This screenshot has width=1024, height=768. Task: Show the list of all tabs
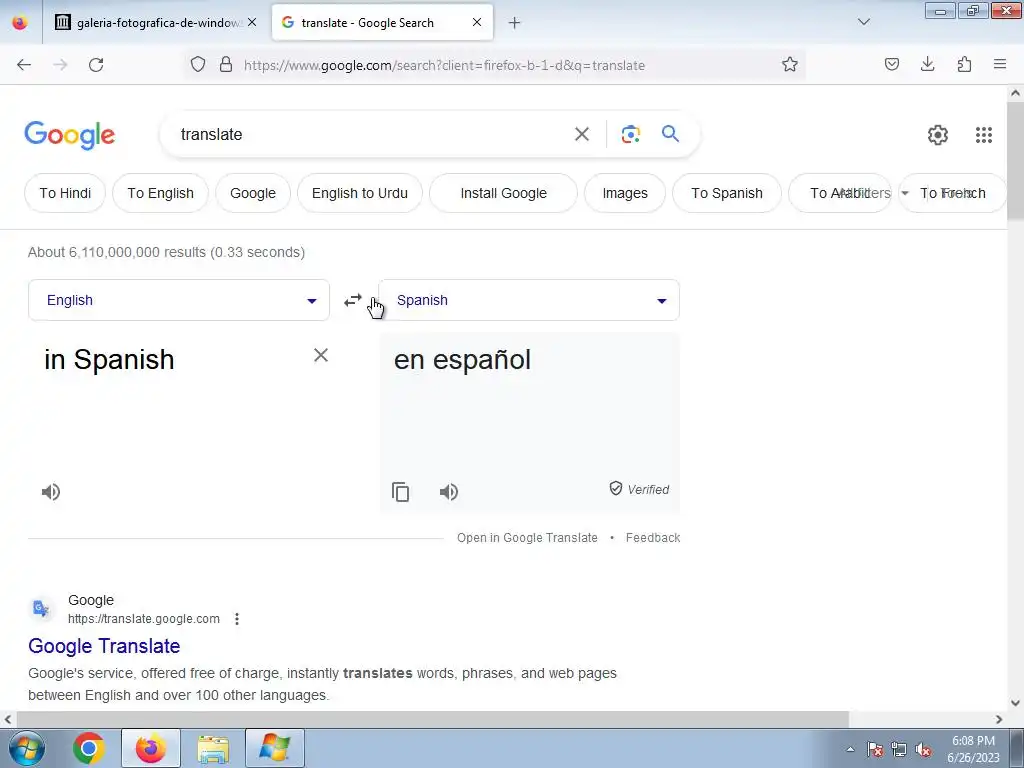(x=863, y=22)
